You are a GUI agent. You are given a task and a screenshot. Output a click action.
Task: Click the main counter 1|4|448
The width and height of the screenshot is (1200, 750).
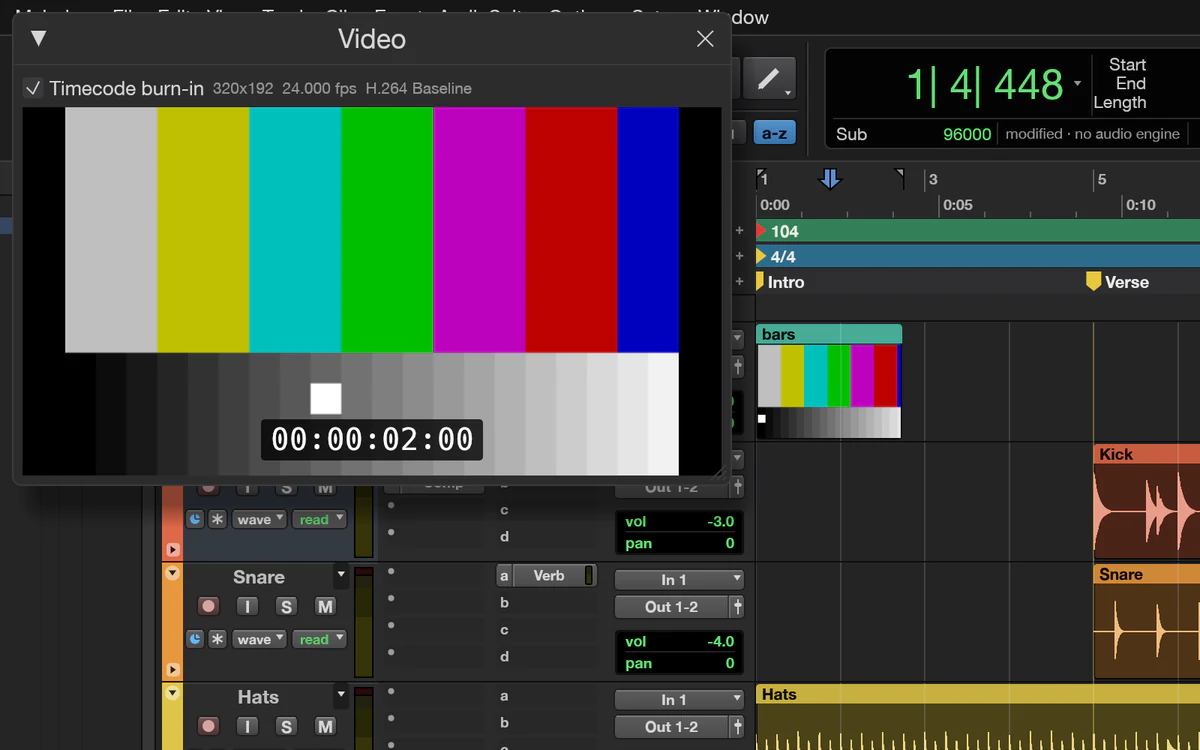[x=984, y=85]
